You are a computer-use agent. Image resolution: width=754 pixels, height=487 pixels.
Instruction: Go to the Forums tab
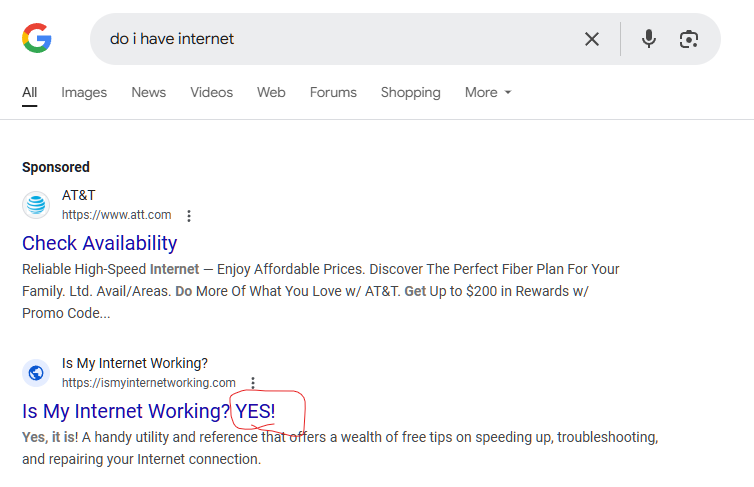pos(333,92)
